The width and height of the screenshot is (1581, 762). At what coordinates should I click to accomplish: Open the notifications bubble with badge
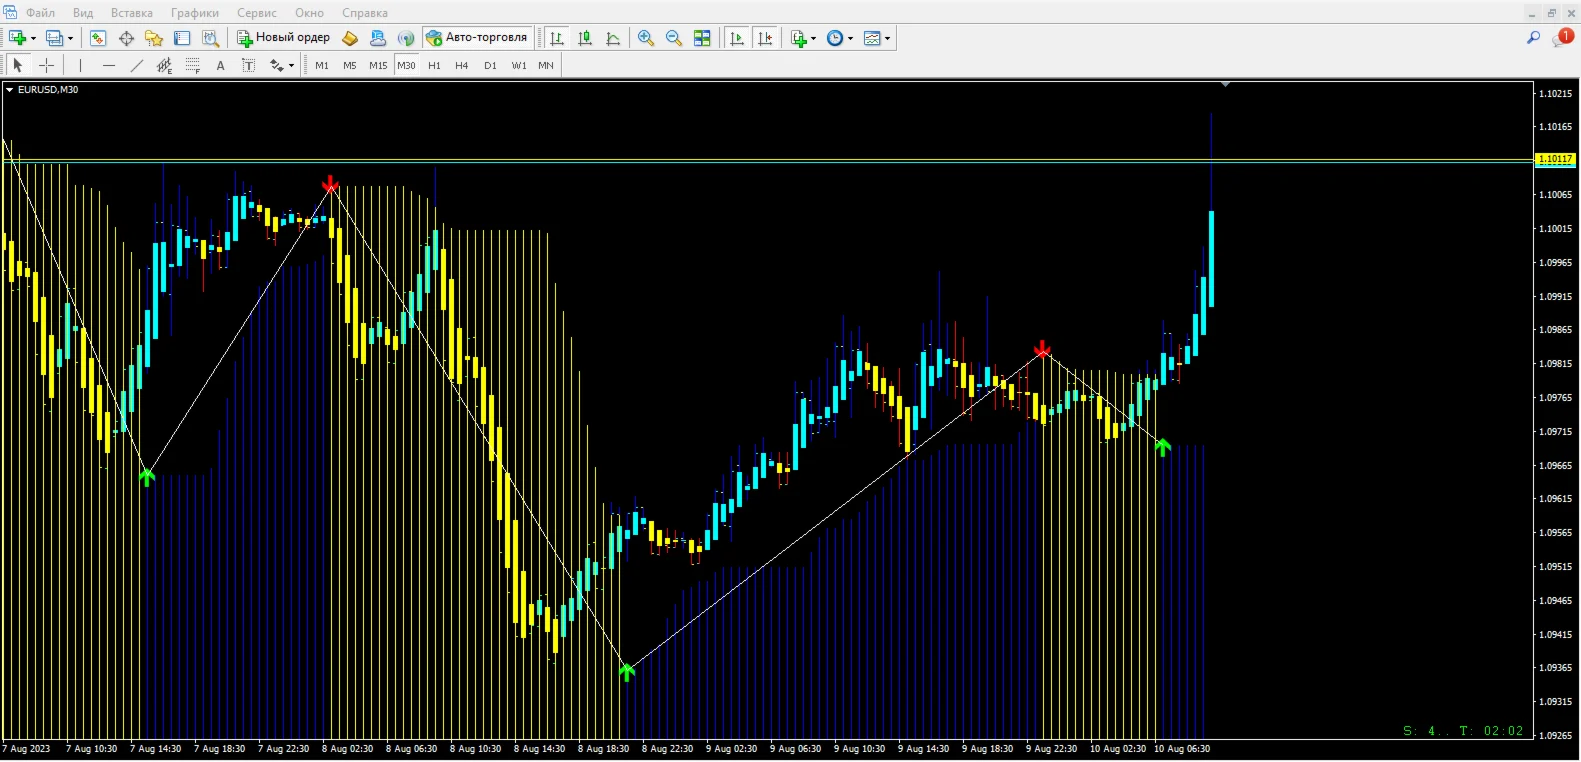[1563, 37]
